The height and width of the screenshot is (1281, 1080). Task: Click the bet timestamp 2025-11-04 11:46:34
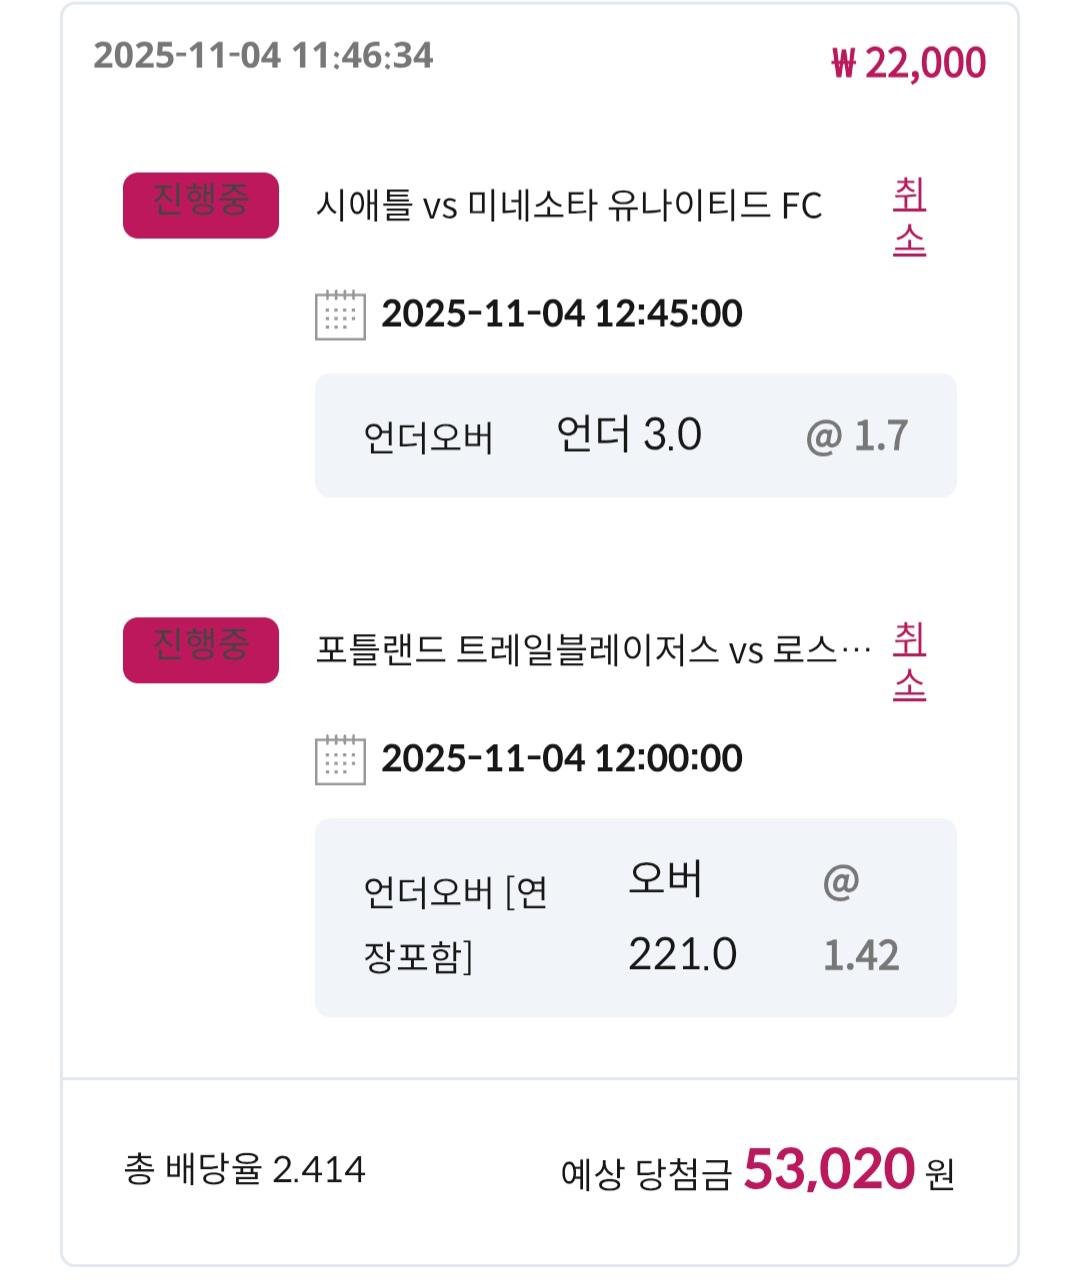tap(263, 55)
